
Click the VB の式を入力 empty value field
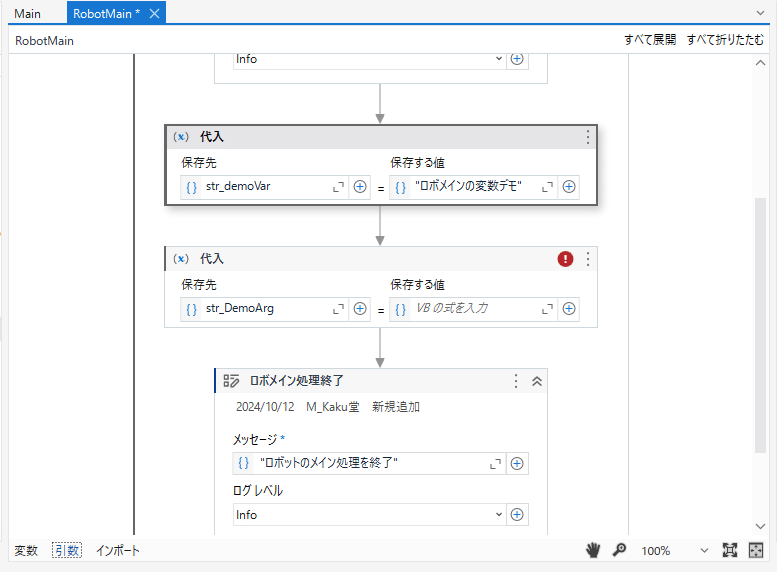coord(475,308)
